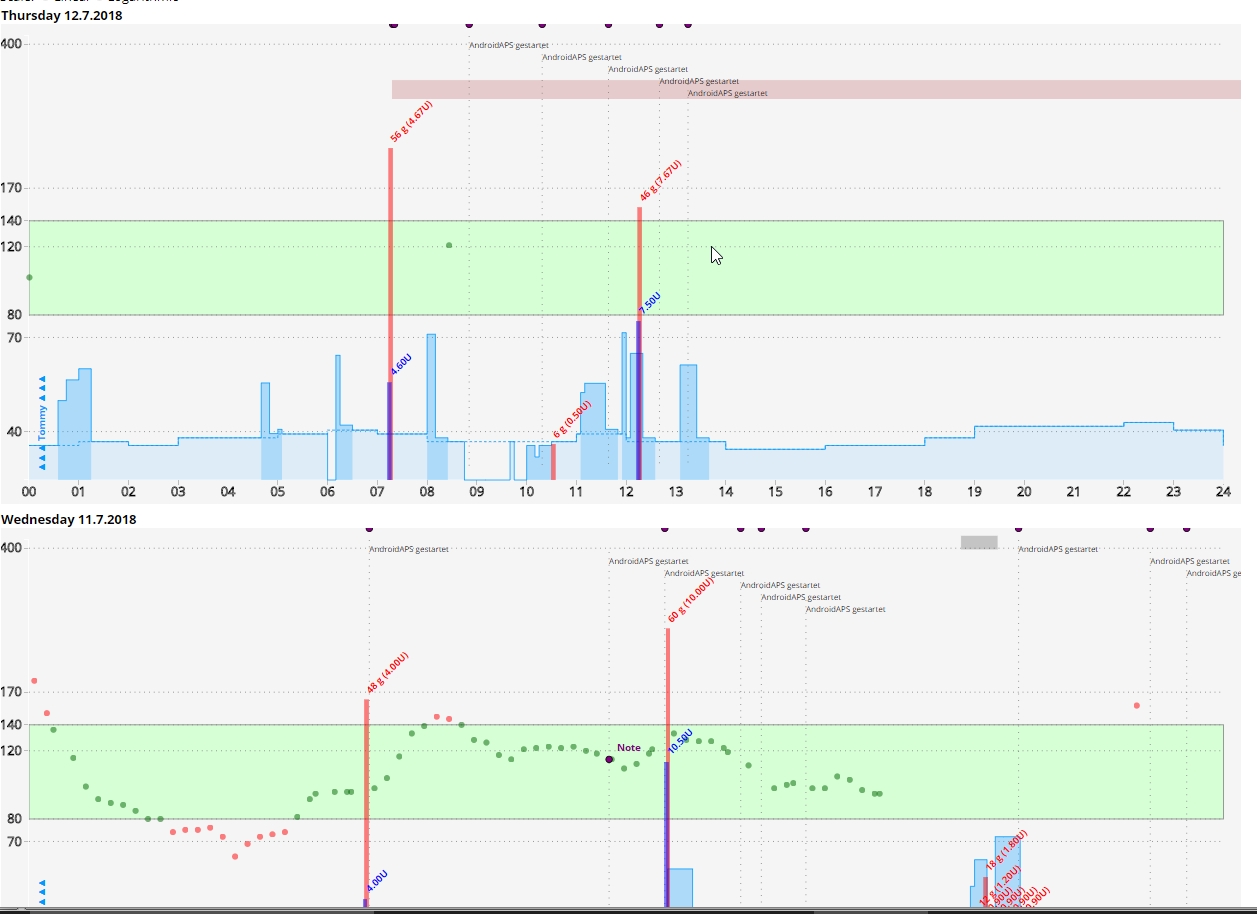
Task: Select the pink glucose dot after 22:00 Wednesday
Action: [1137, 705]
